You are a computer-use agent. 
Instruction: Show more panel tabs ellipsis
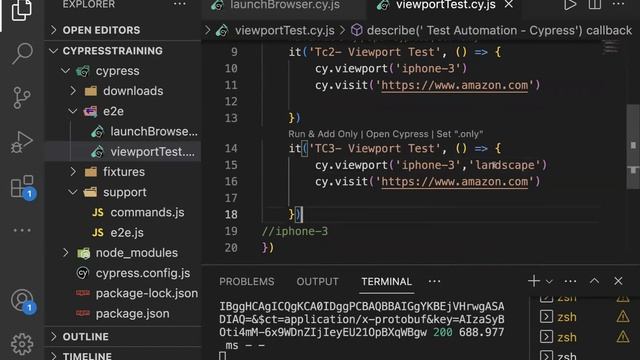coord(434,281)
